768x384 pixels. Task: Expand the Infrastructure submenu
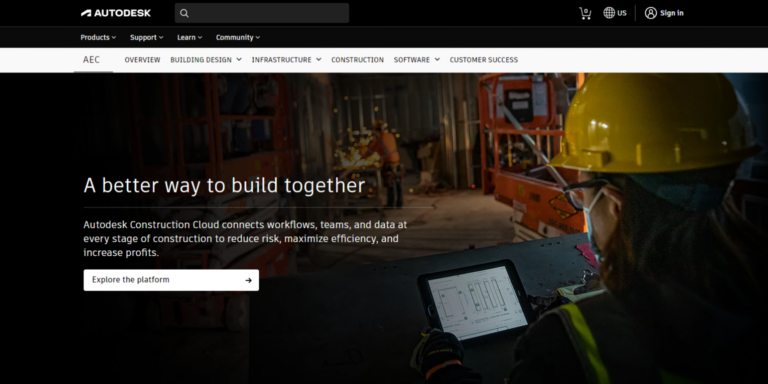(287, 60)
